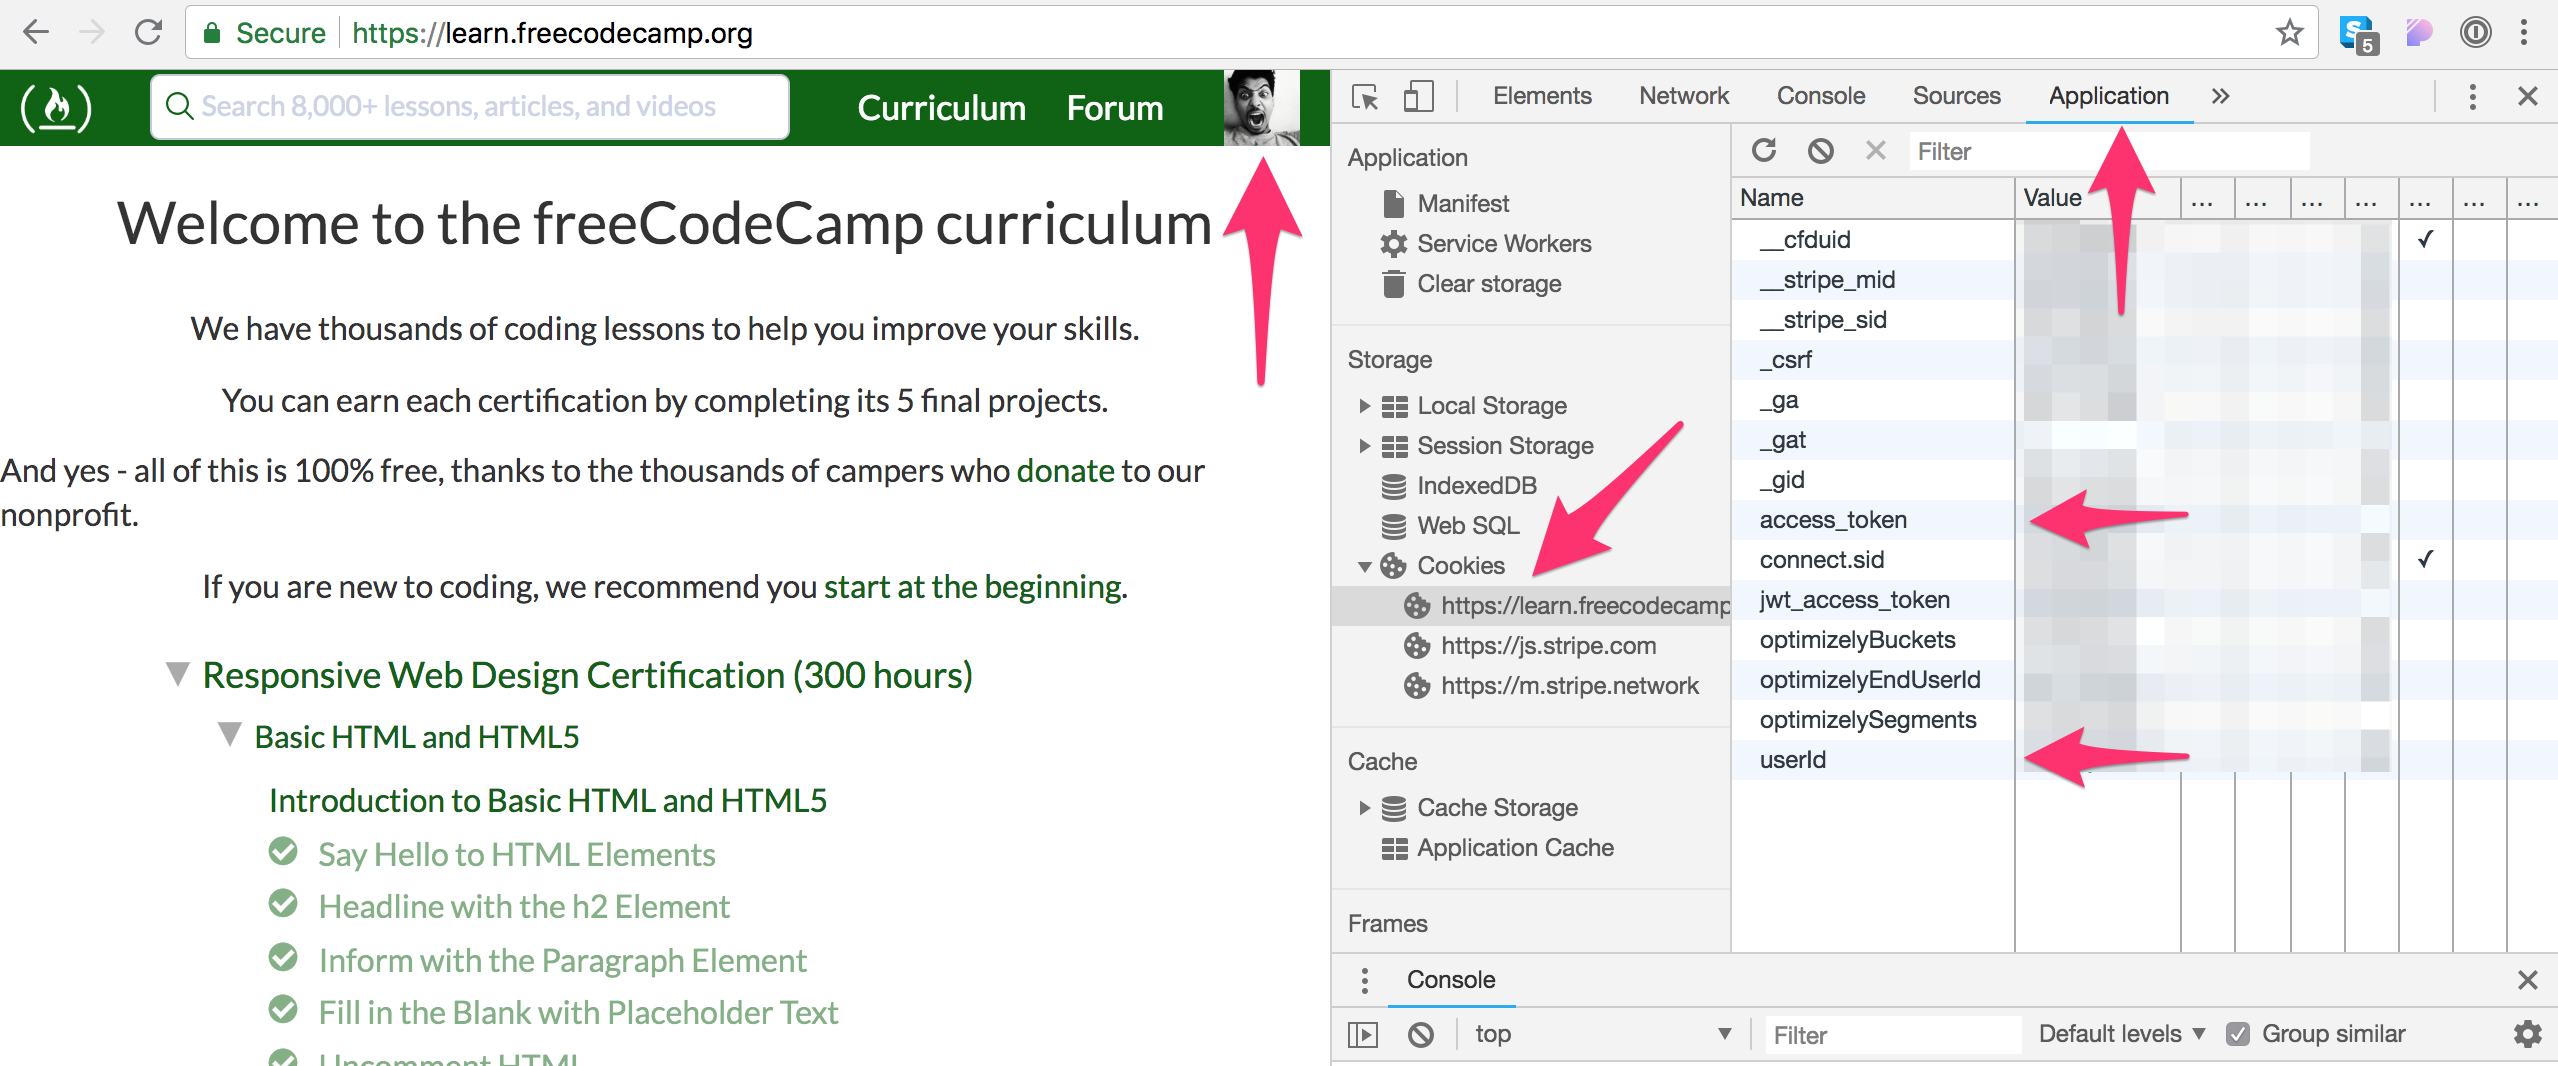Open the donate link
Screen dimensions: 2558x1066
coord(1064,470)
